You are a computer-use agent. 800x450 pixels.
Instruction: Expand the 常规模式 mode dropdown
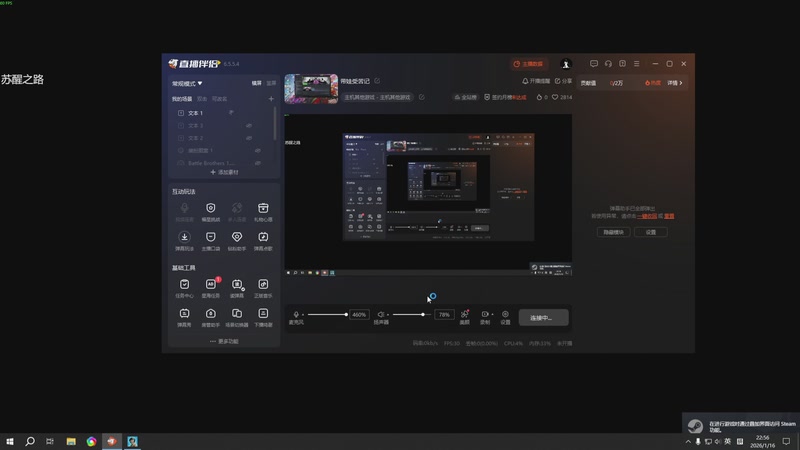[187, 83]
